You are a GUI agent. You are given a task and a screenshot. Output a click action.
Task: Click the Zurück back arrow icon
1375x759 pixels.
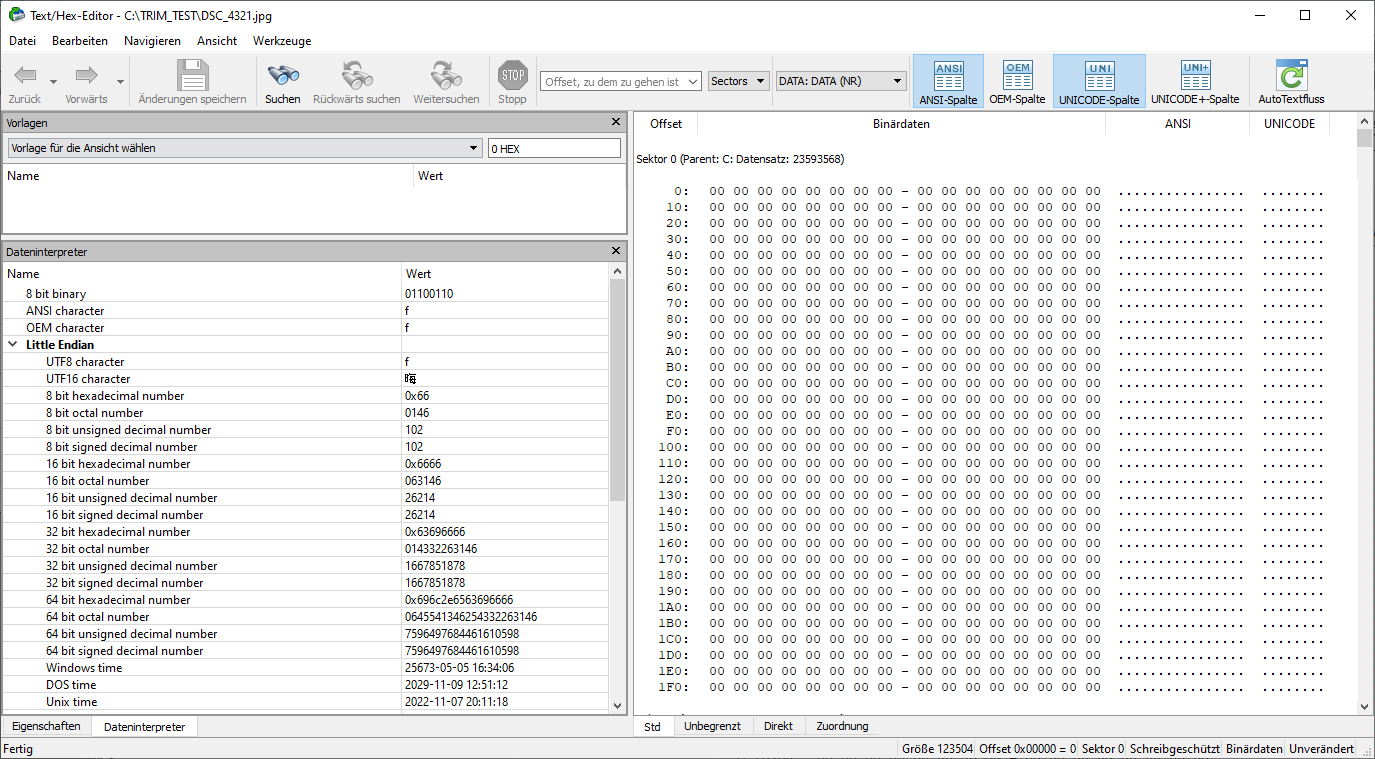tap(25, 75)
